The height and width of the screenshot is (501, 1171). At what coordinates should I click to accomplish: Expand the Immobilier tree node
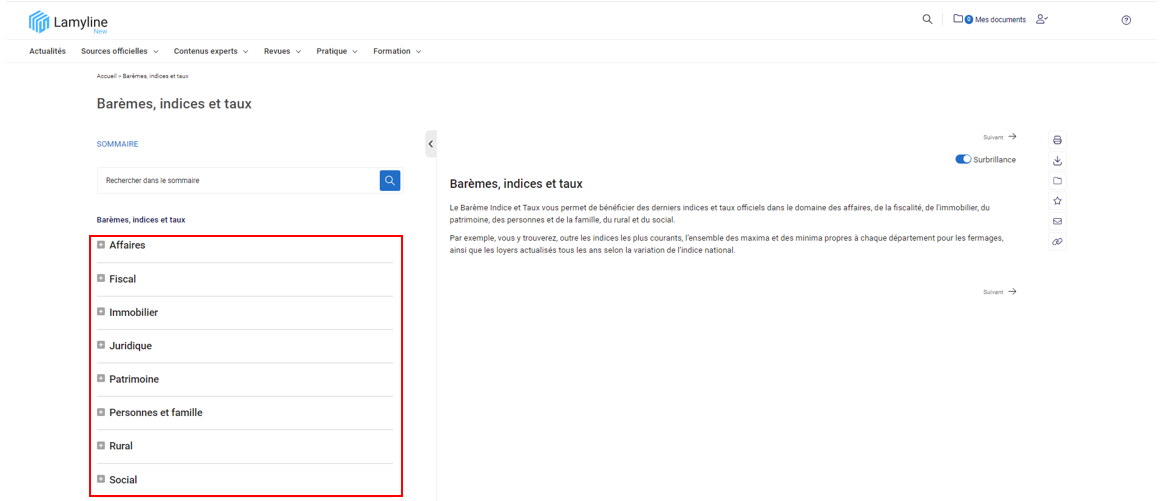click(101, 312)
